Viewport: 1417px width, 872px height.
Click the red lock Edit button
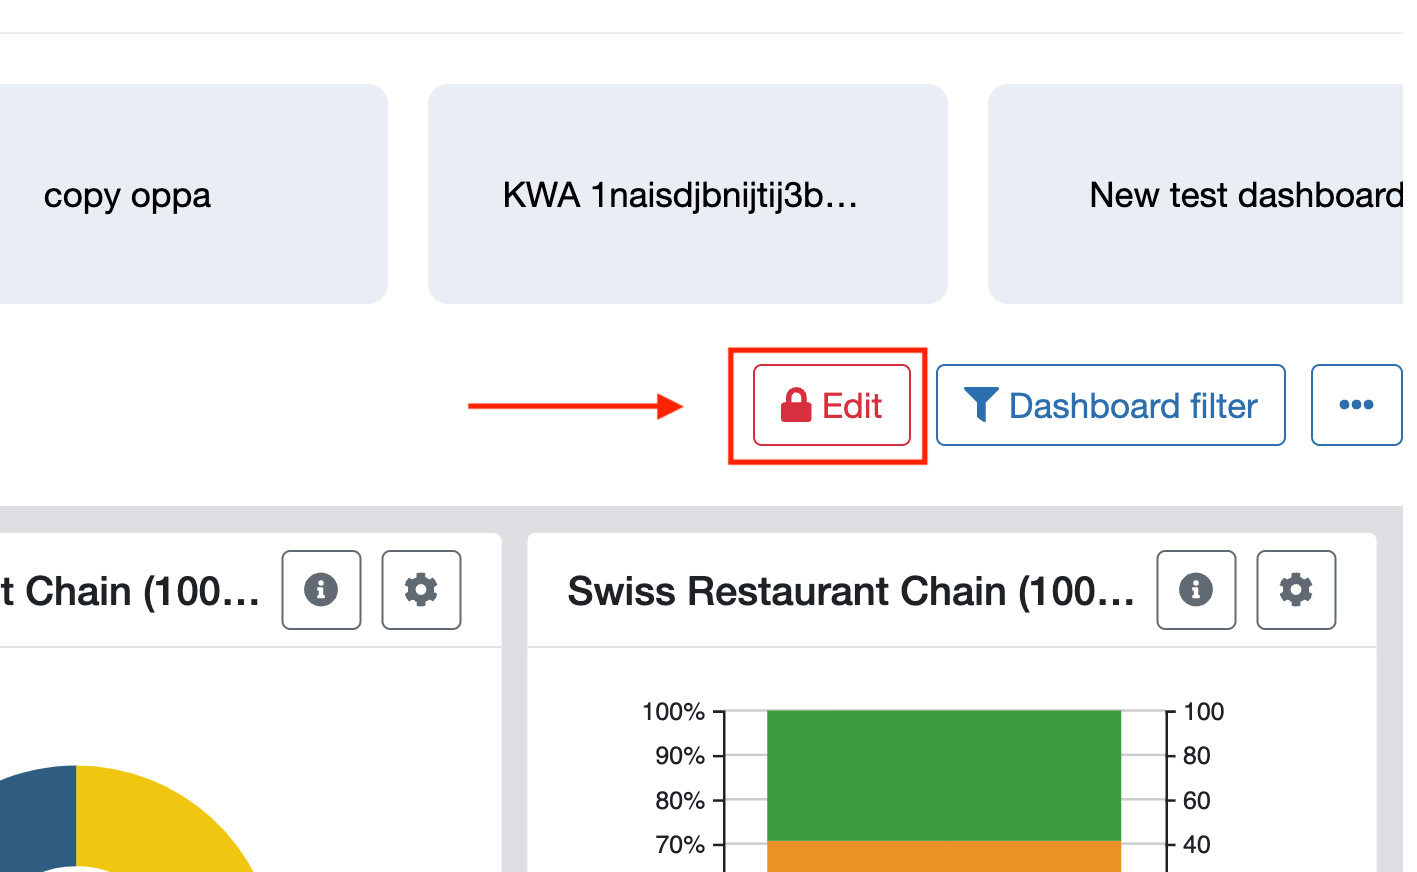click(831, 405)
